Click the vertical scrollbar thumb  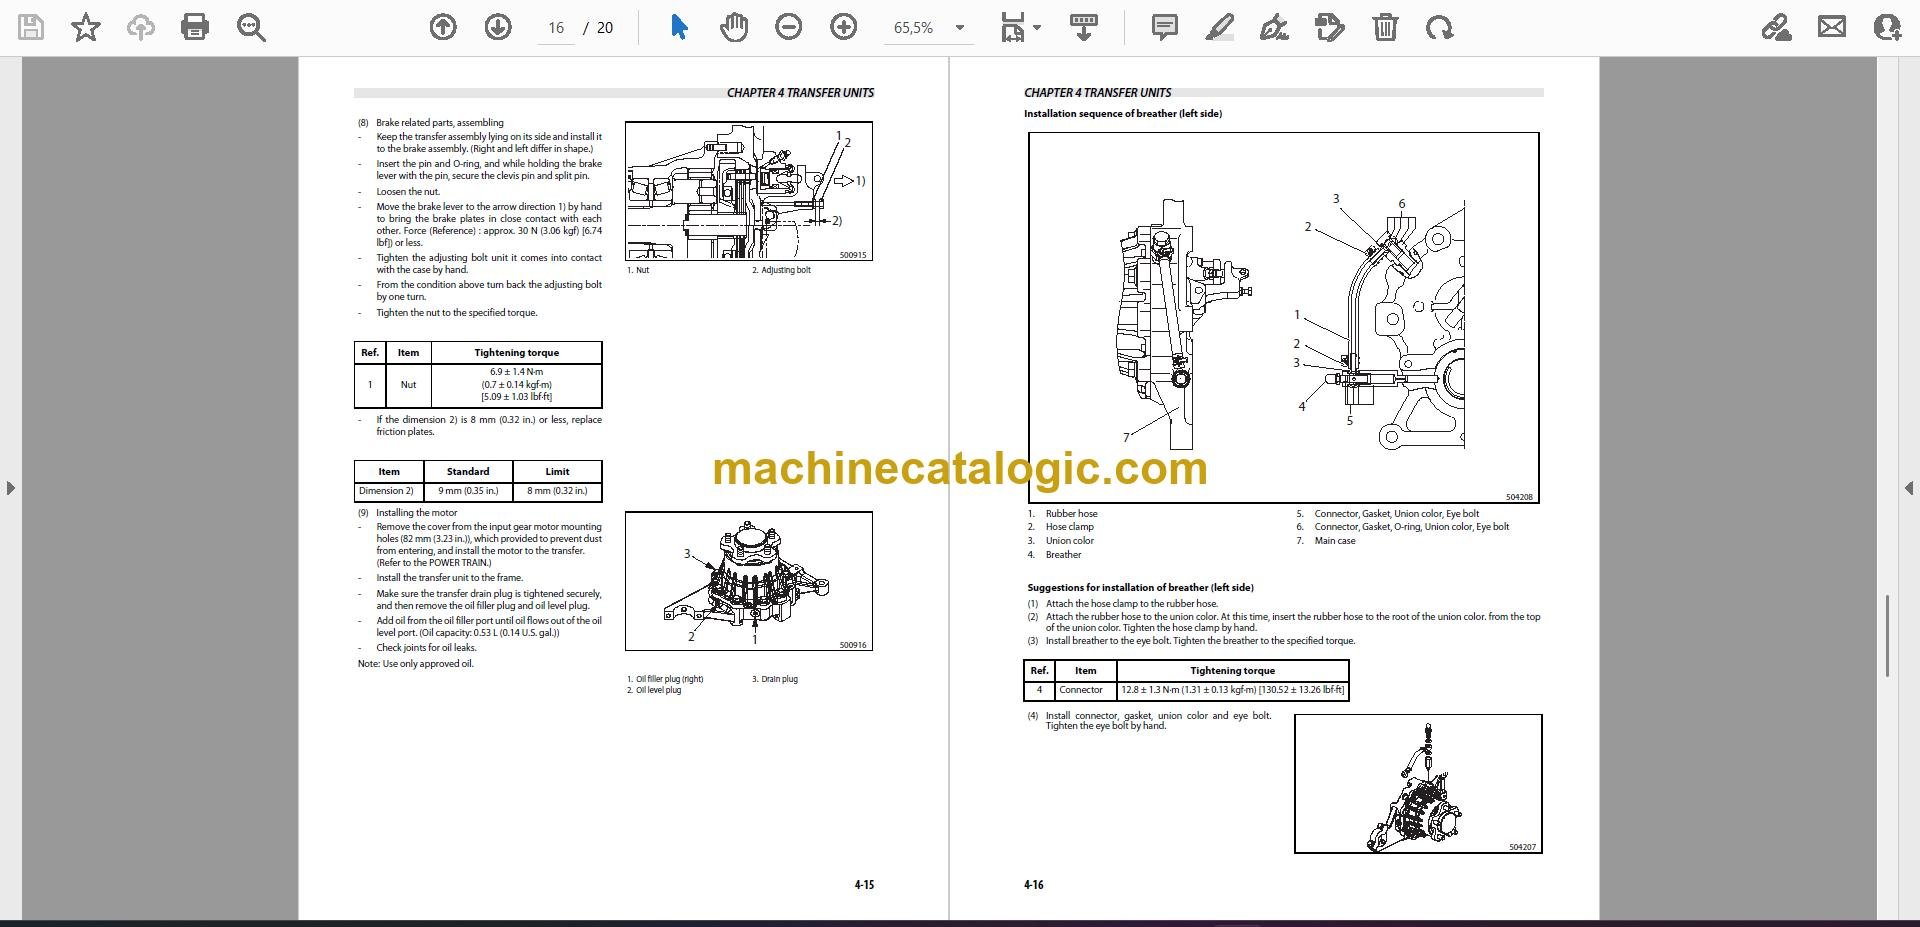coord(1887,636)
